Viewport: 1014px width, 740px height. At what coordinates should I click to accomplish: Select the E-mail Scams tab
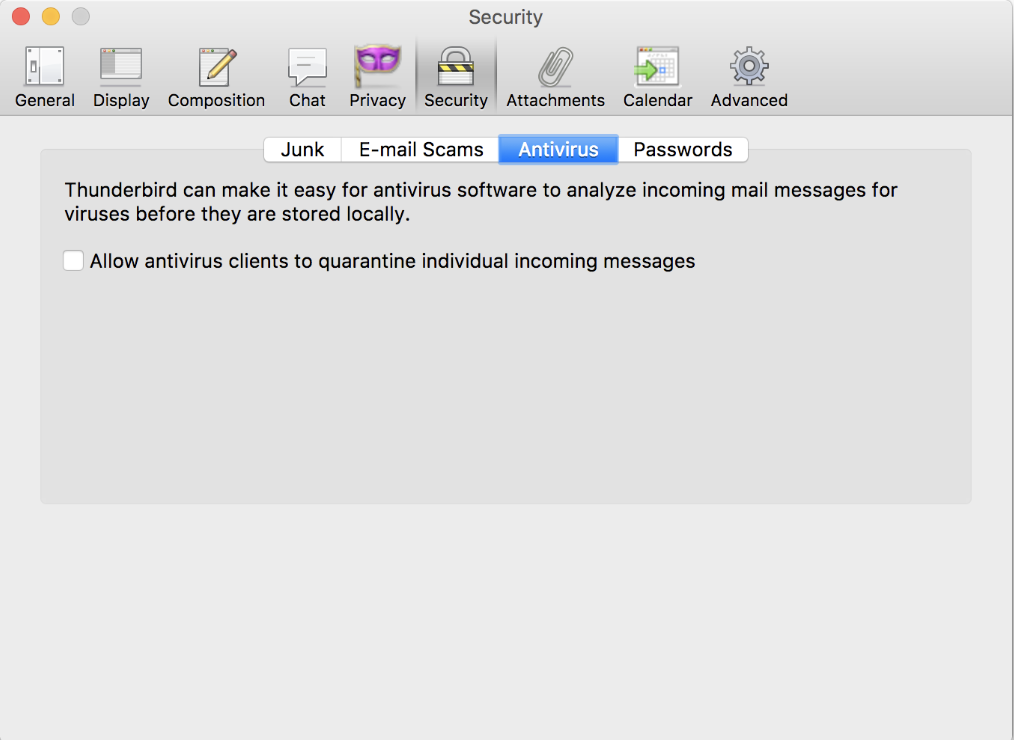(421, 150)
